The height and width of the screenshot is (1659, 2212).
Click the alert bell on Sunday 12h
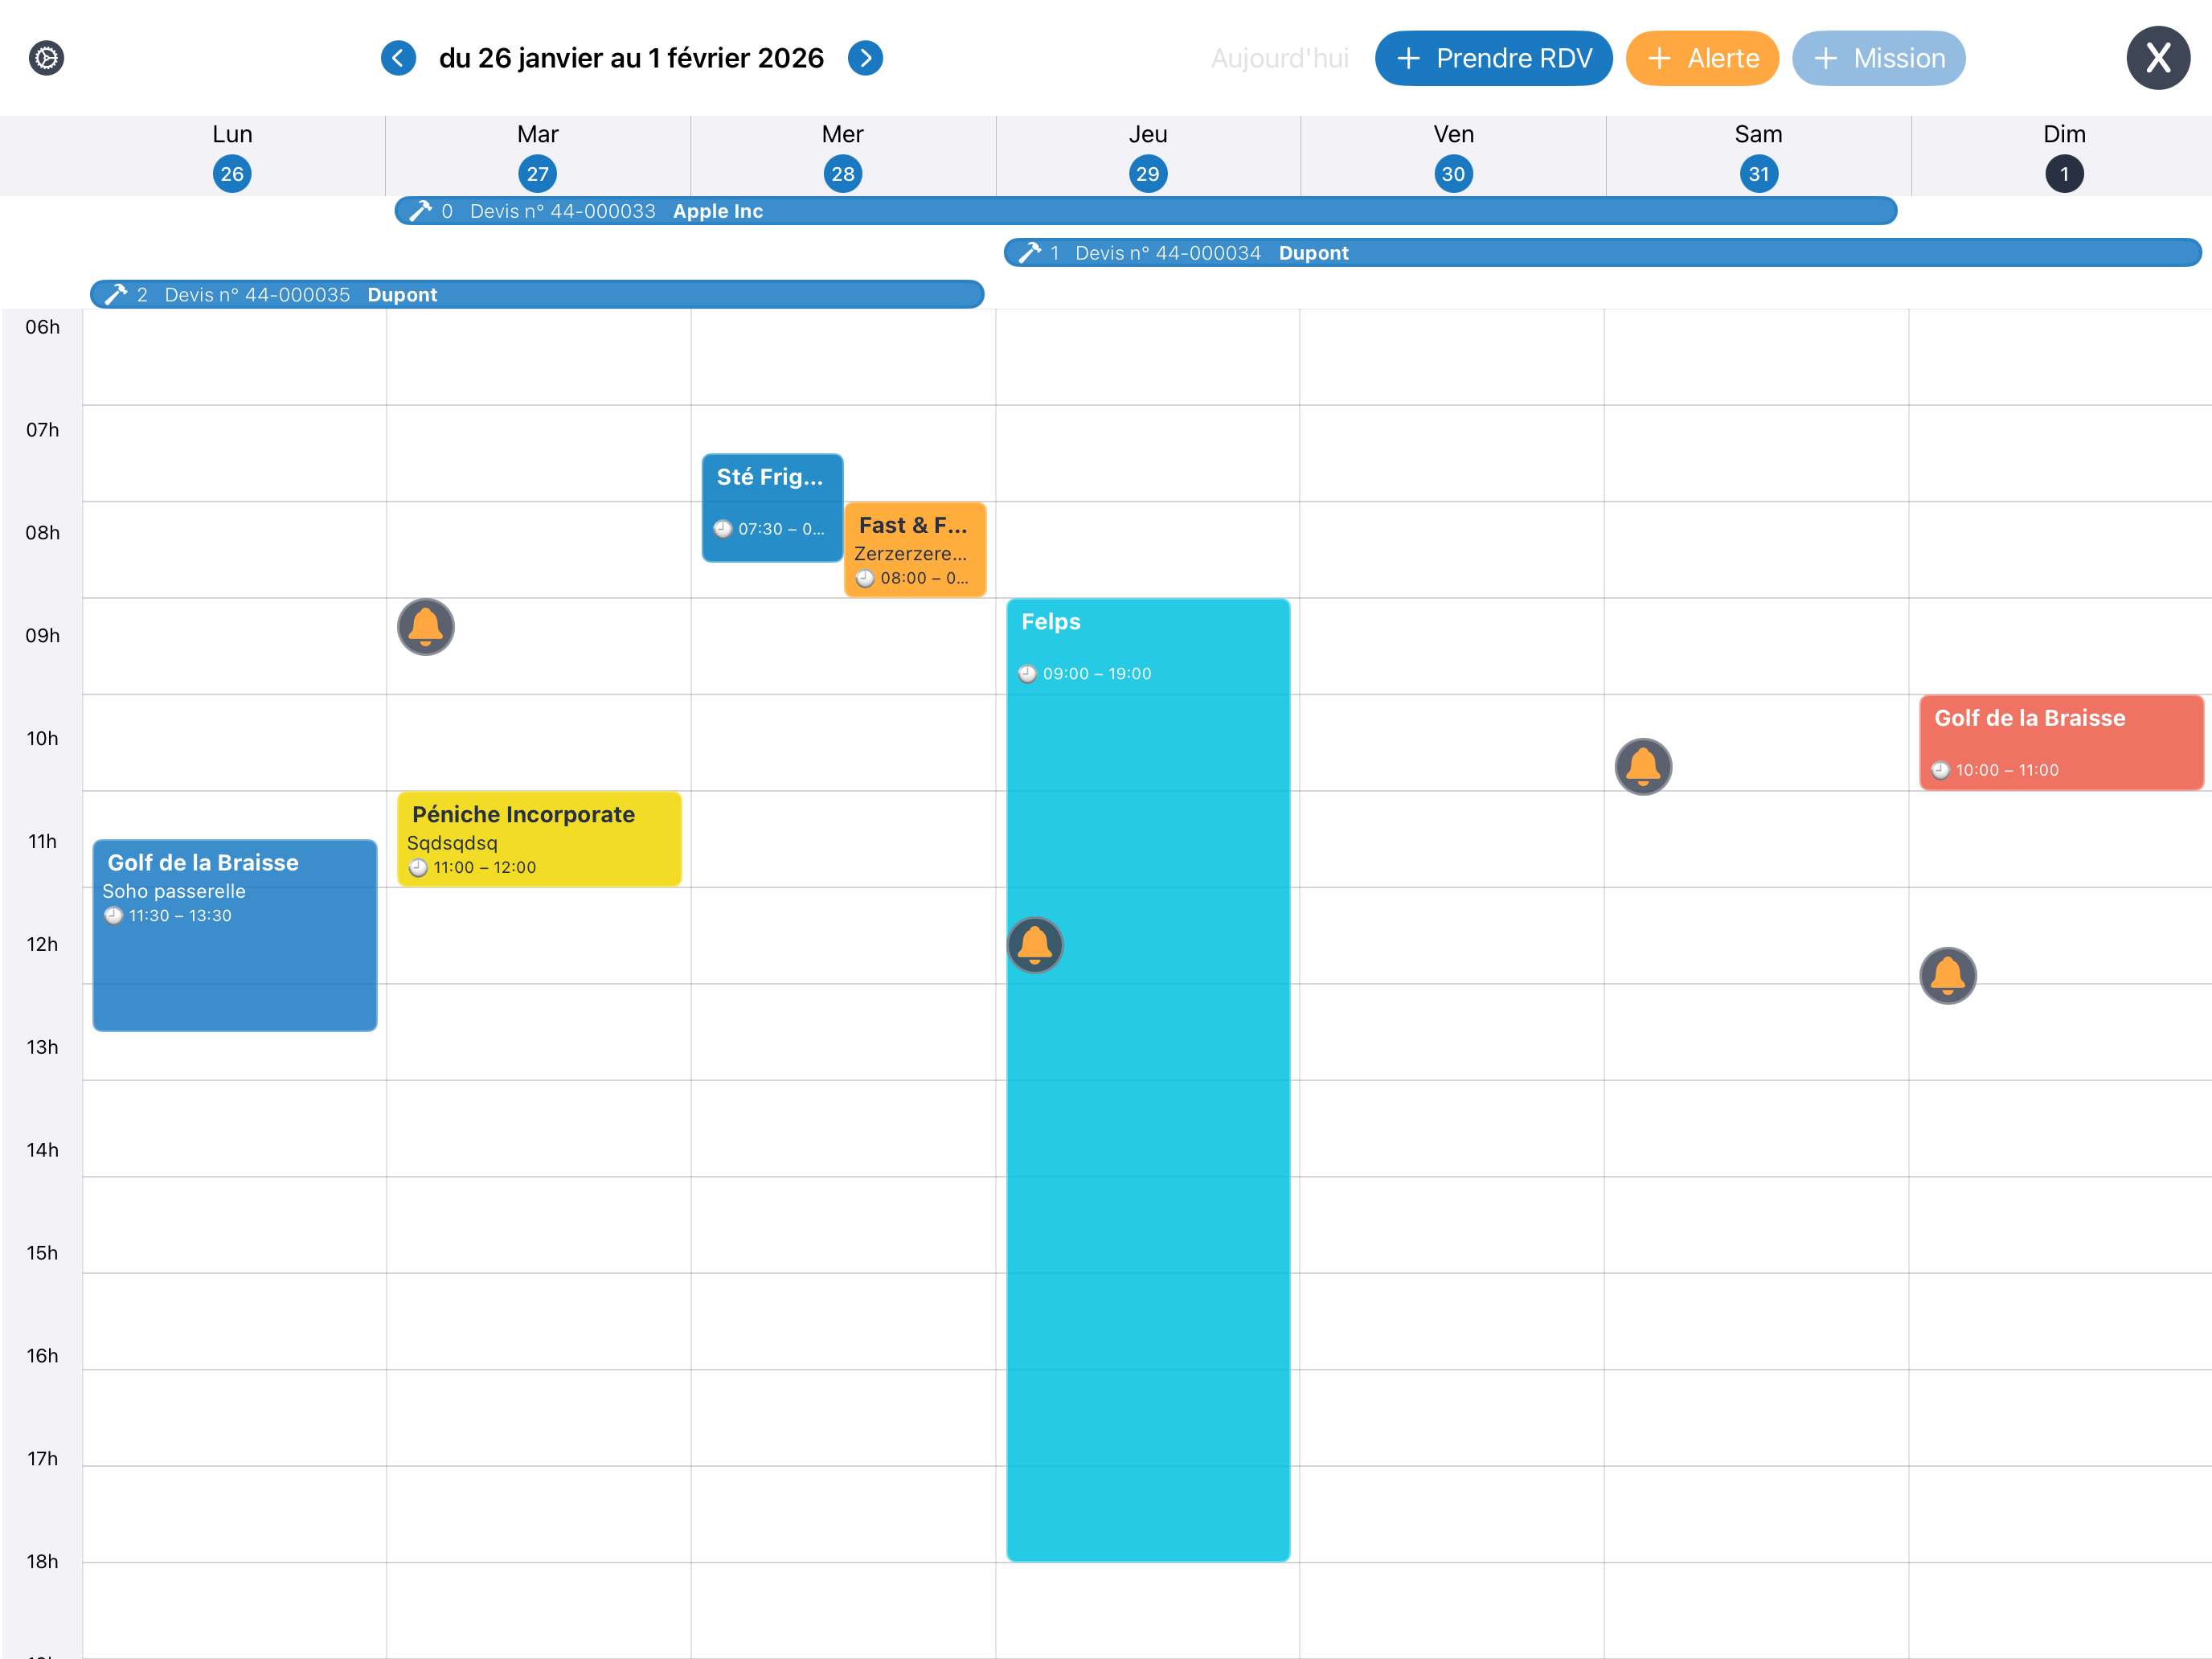[1947, 975]
